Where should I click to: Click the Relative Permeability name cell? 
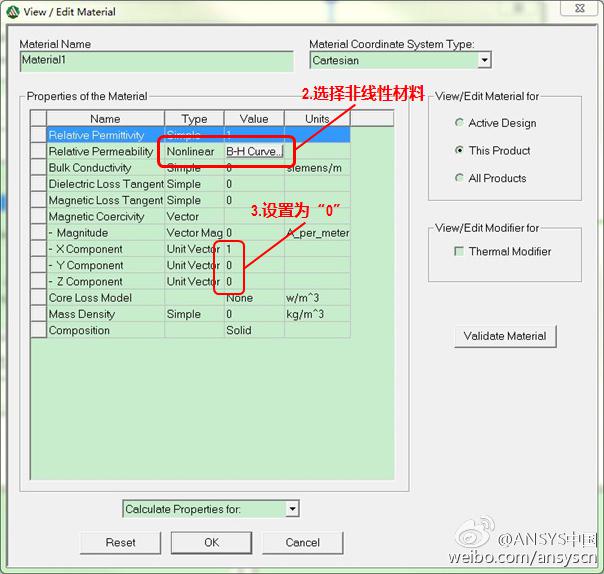click(x=105, y=151)
